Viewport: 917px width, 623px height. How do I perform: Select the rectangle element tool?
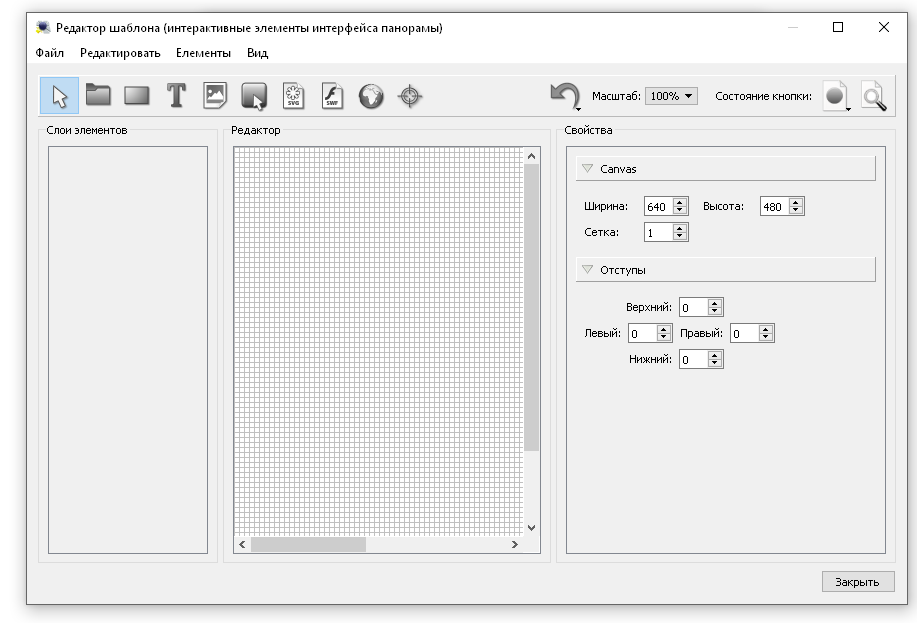(136, 96)
